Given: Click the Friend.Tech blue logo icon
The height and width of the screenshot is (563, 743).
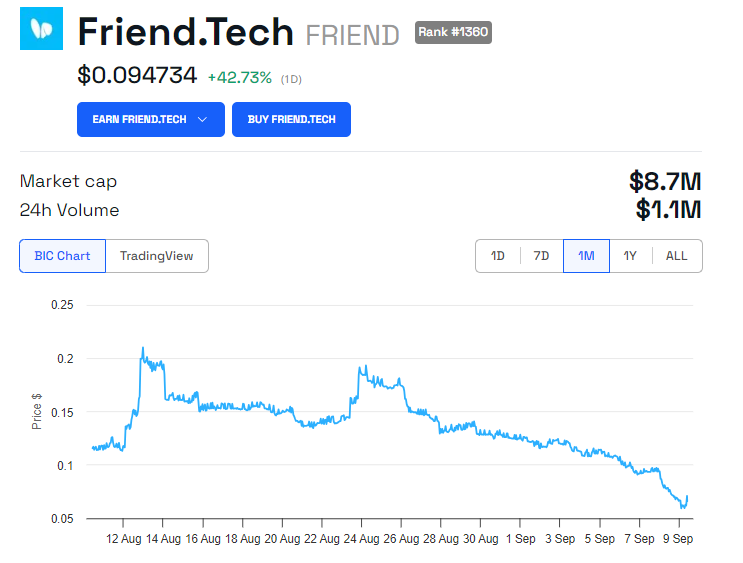Looking at the screenshot, I should (x=41, y=28).
